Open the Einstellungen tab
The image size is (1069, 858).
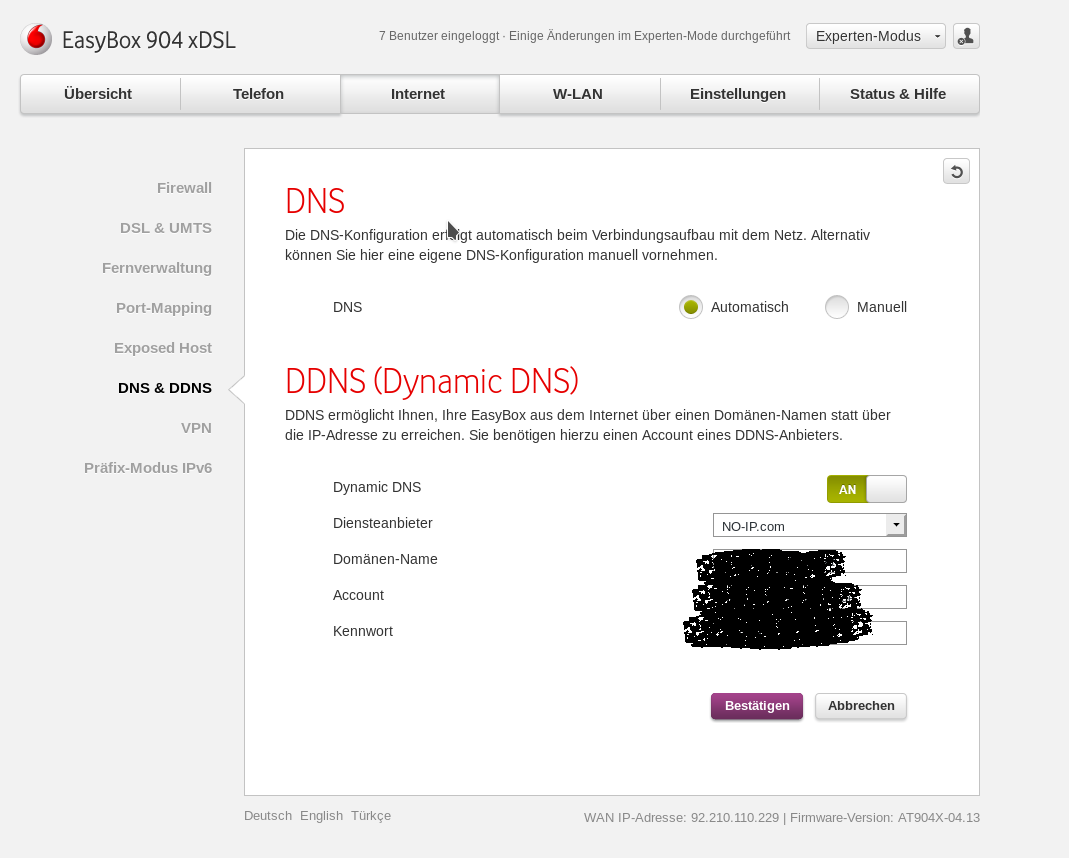[x=738, y=94]
